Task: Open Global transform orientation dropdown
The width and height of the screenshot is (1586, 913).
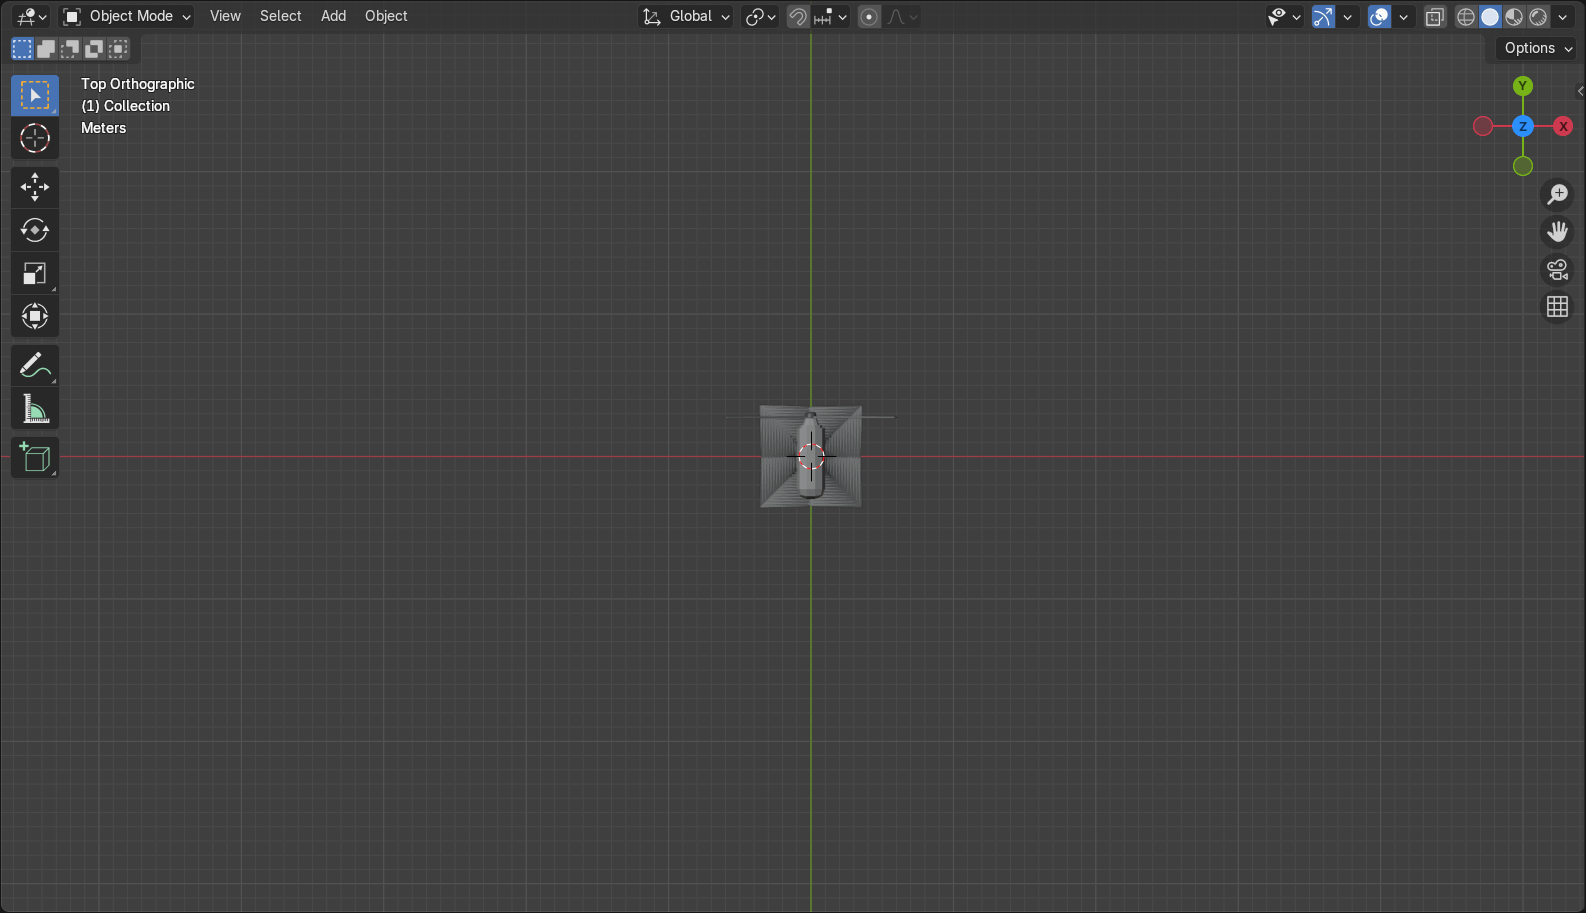Action: (686, 17)
